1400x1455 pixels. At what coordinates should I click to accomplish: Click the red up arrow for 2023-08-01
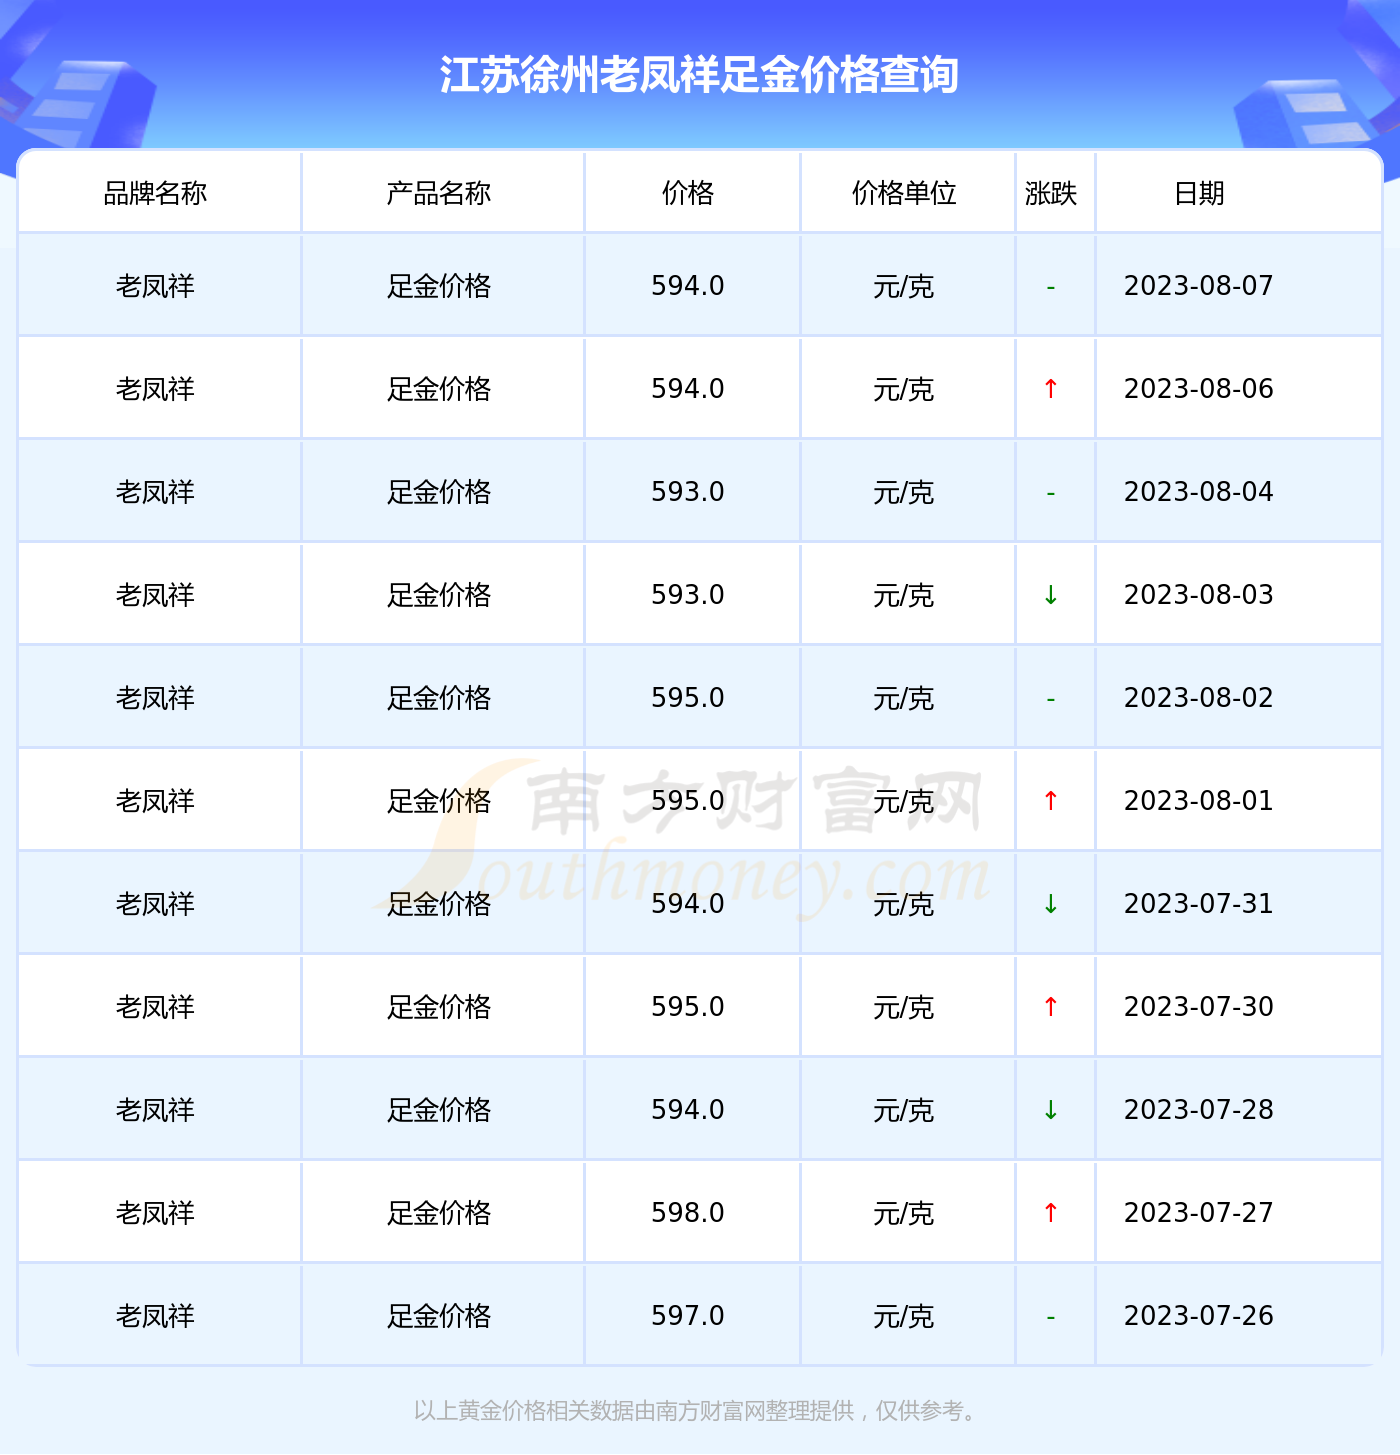1051,801
